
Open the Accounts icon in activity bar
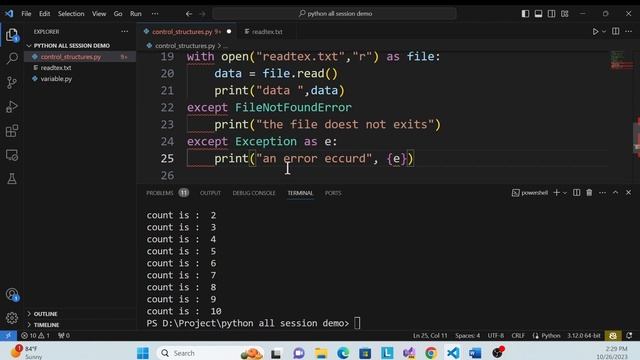[x=12, y=294]
